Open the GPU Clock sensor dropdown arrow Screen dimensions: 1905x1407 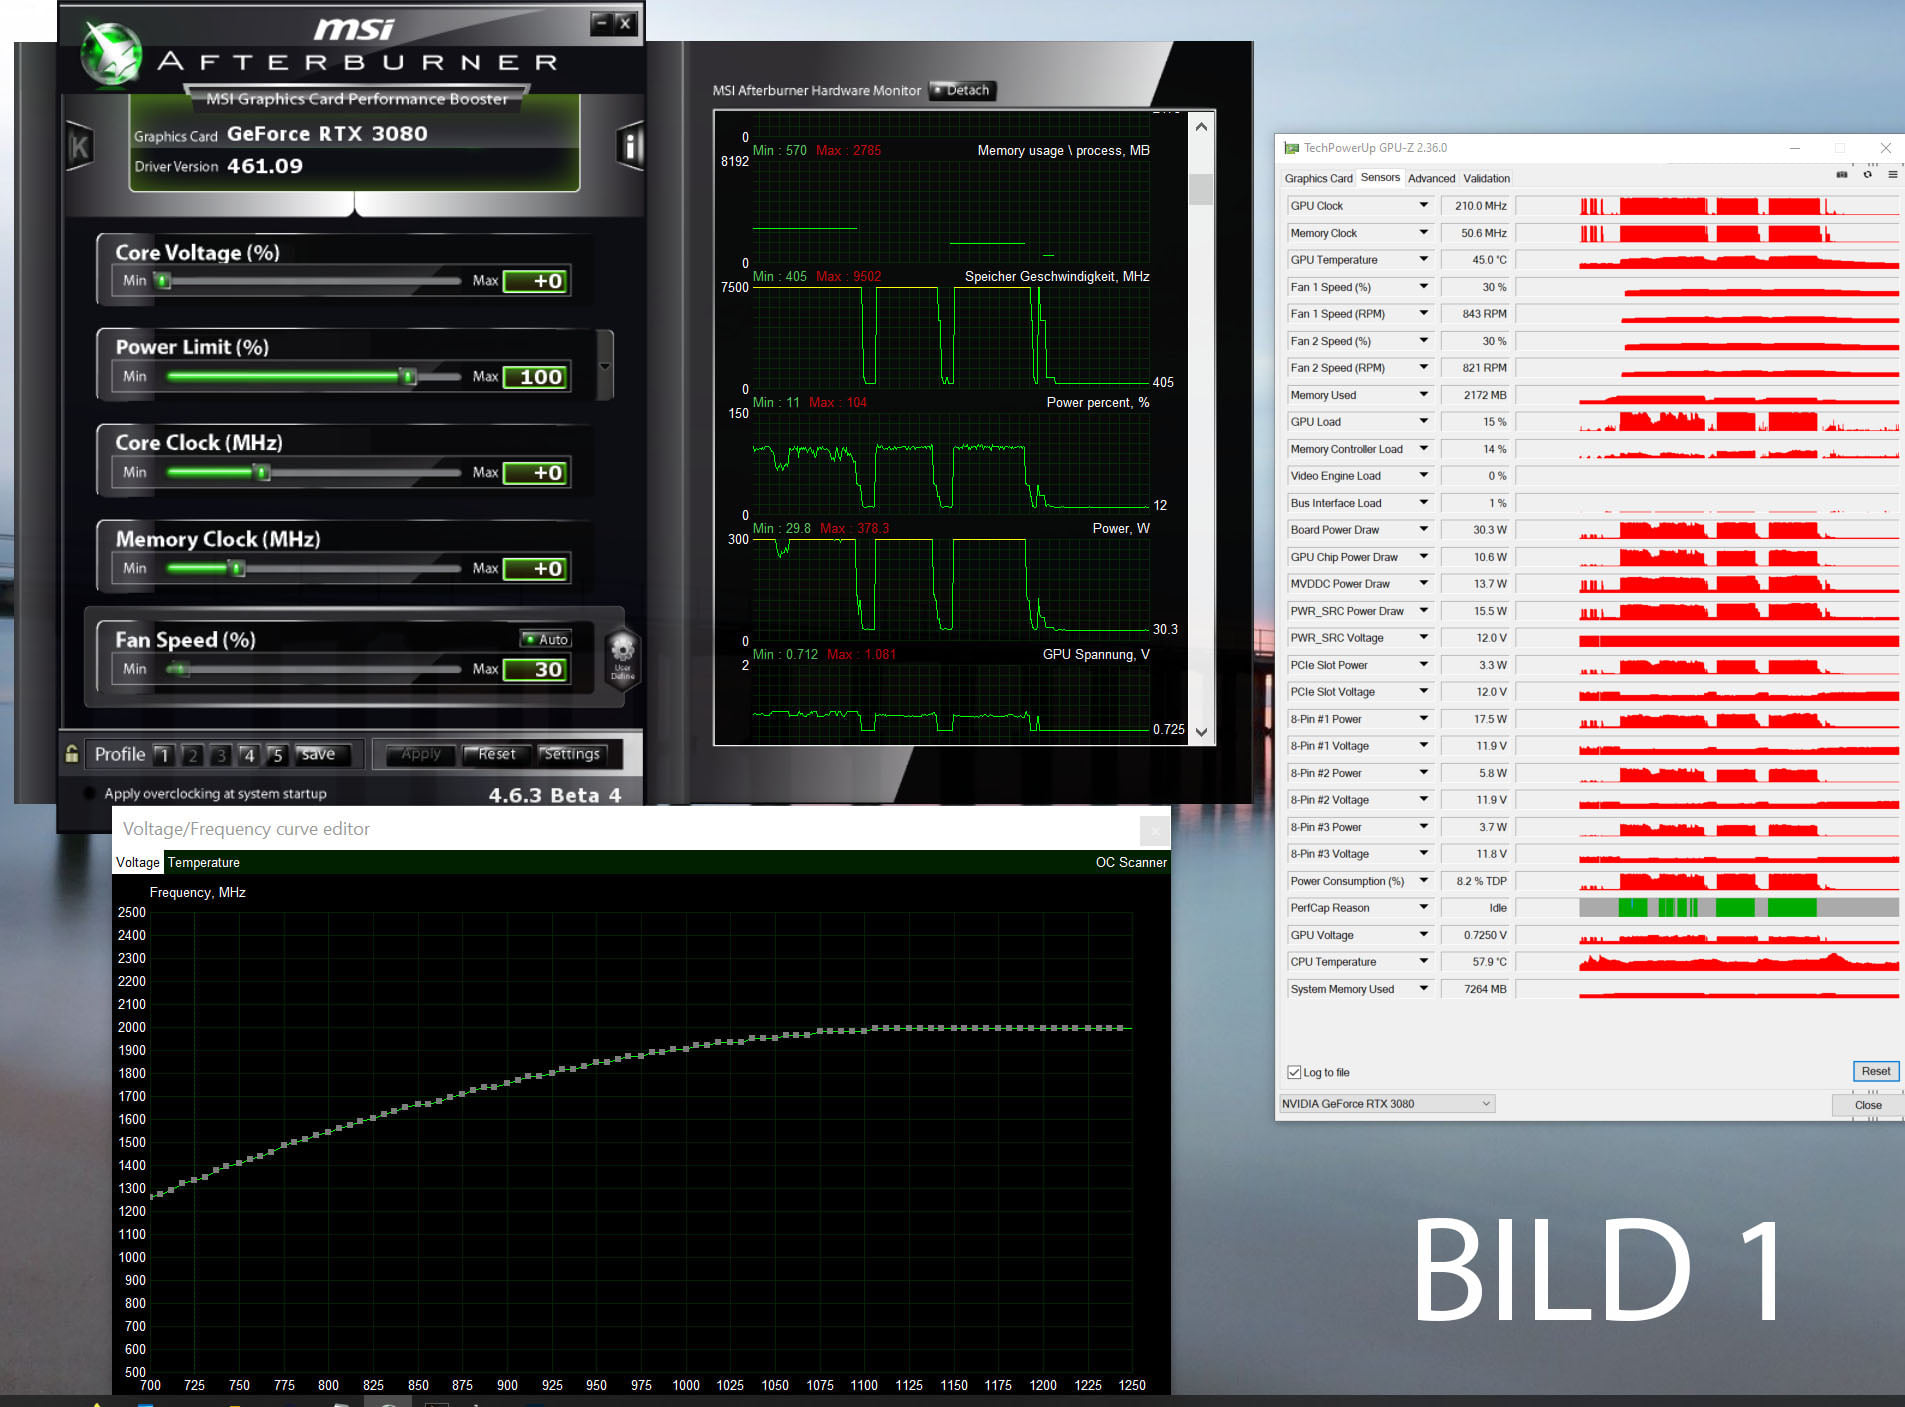1423,205
